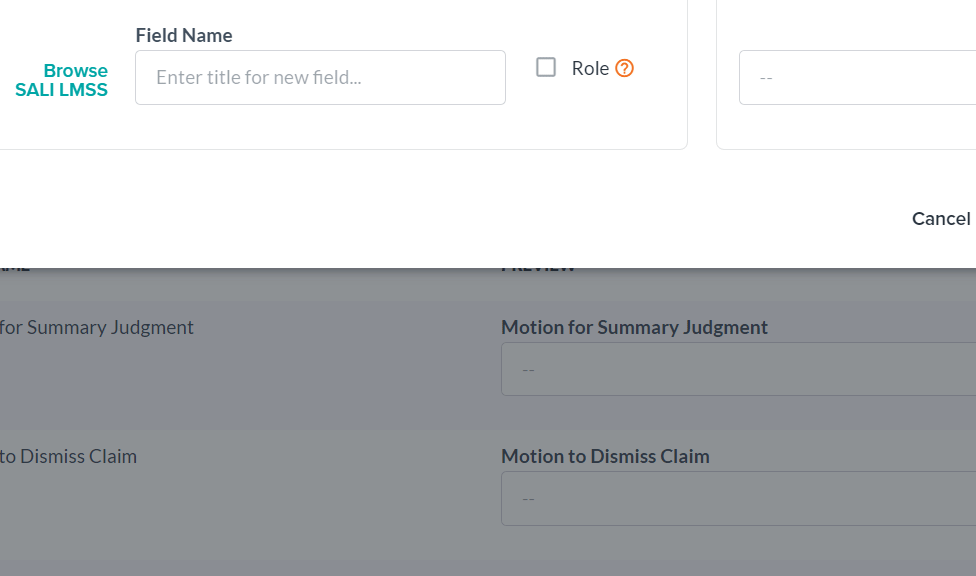Image resolution: width=976 pixels, height=576 pixels.
Task: Click the Role text label
Action: 592,68
